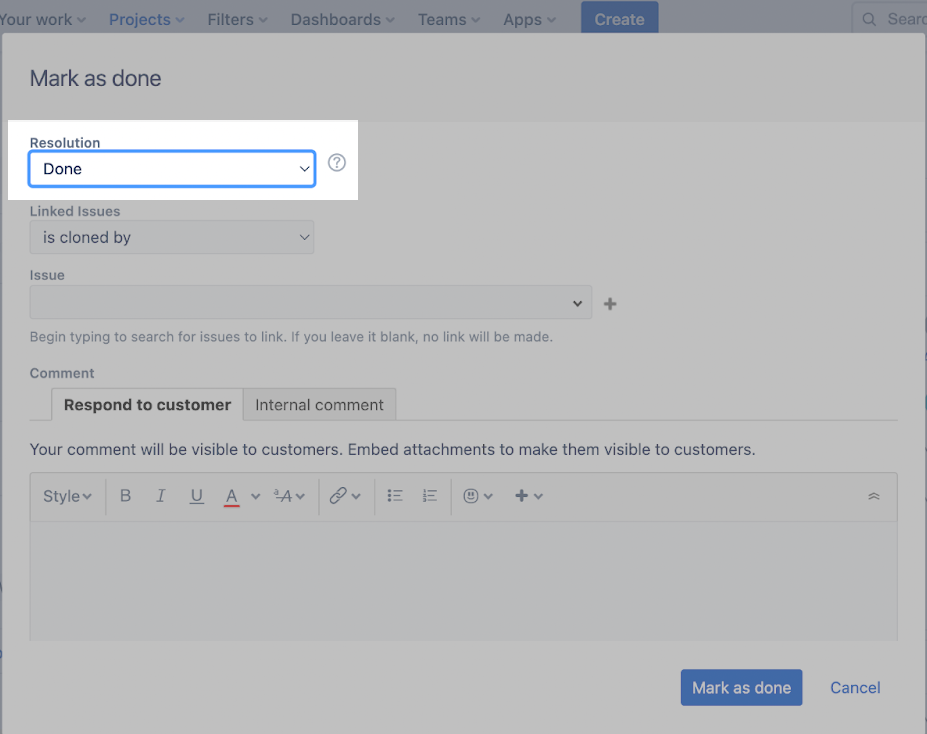
Task: Click the Resolution help question mark icon
Action: (337, 163)
